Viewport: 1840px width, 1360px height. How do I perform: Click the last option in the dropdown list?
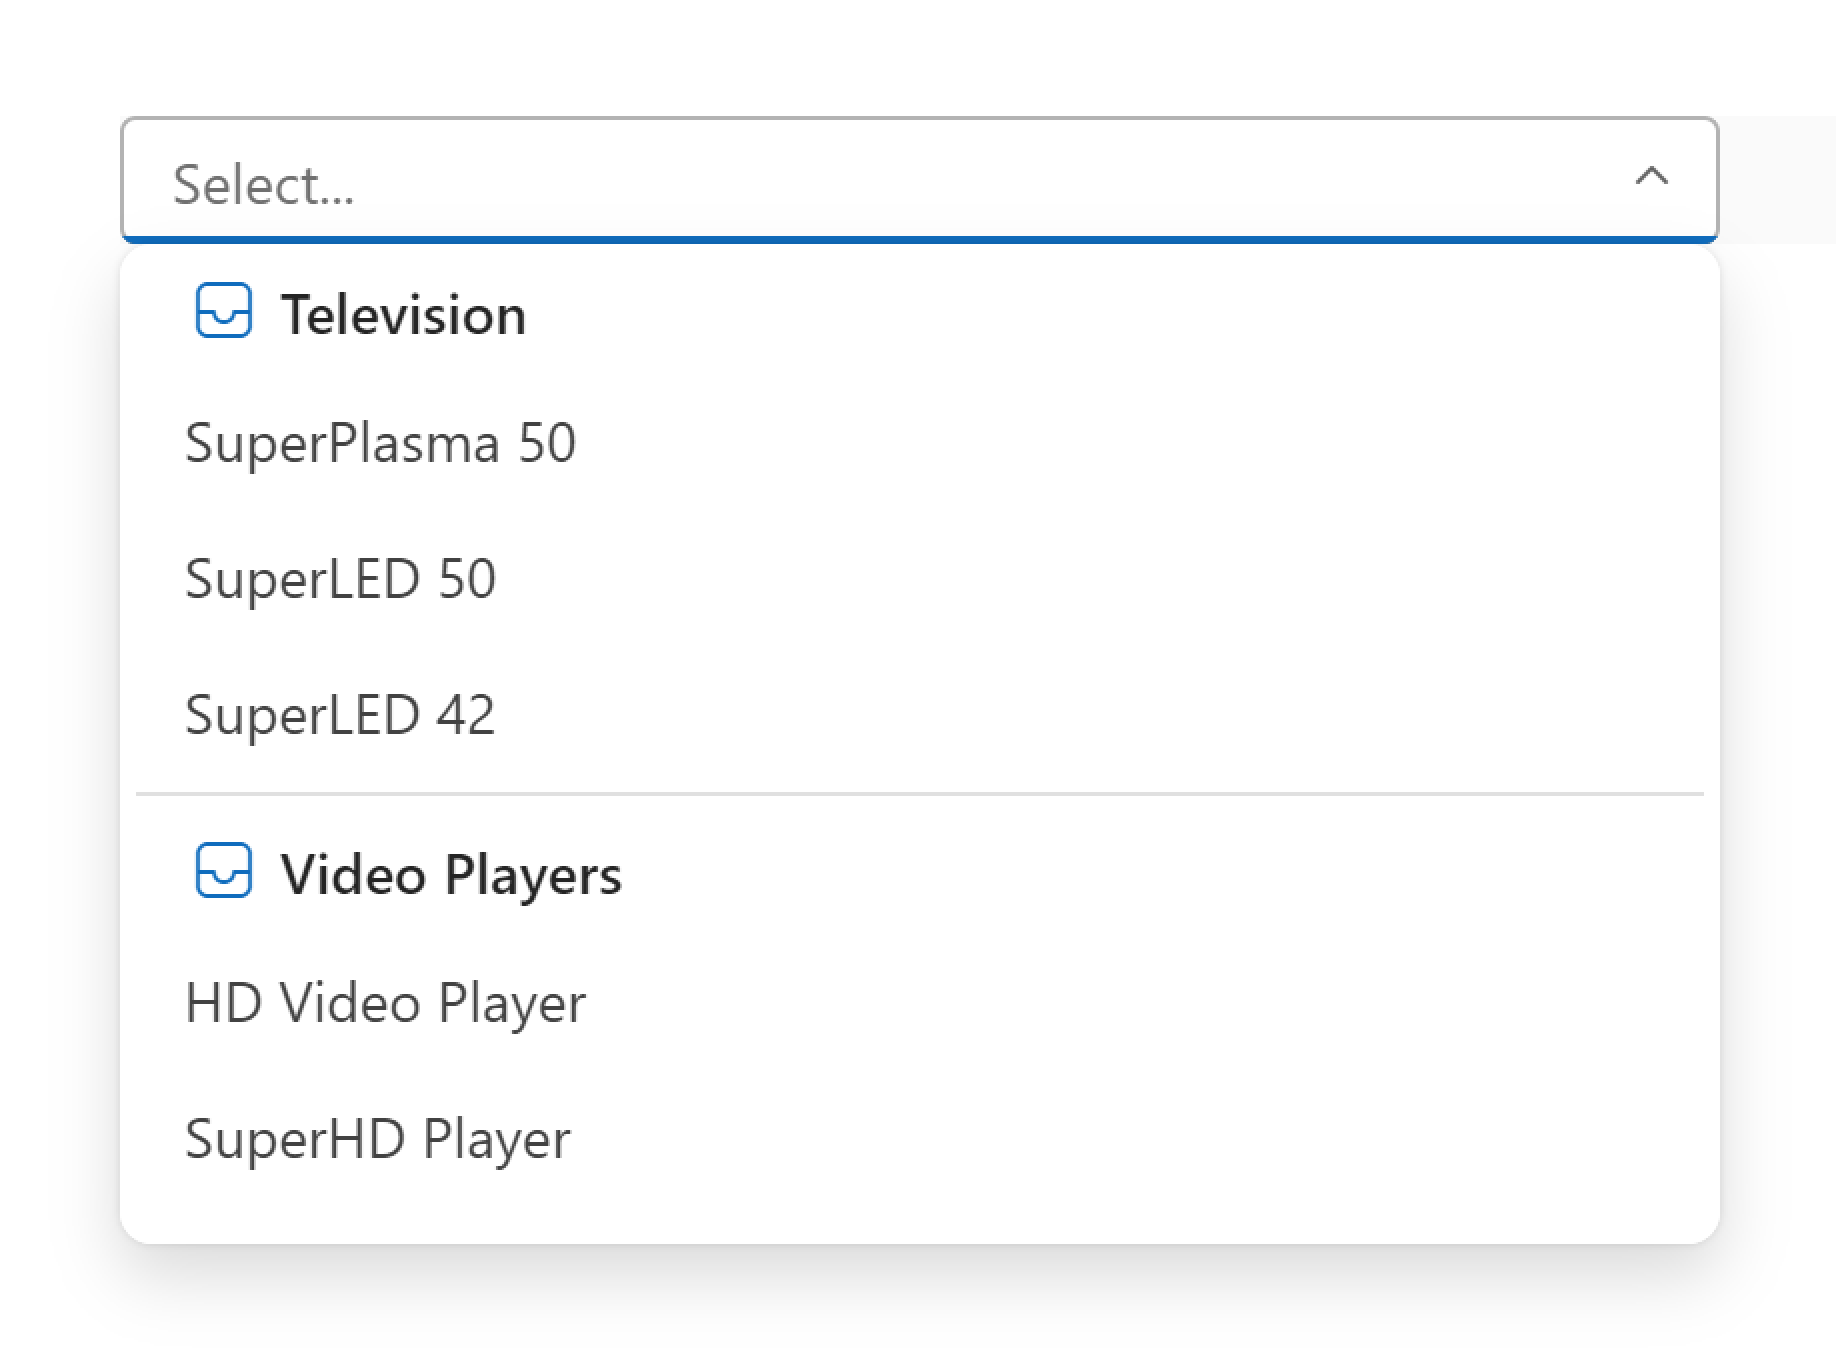click(x=378, y=1138)
